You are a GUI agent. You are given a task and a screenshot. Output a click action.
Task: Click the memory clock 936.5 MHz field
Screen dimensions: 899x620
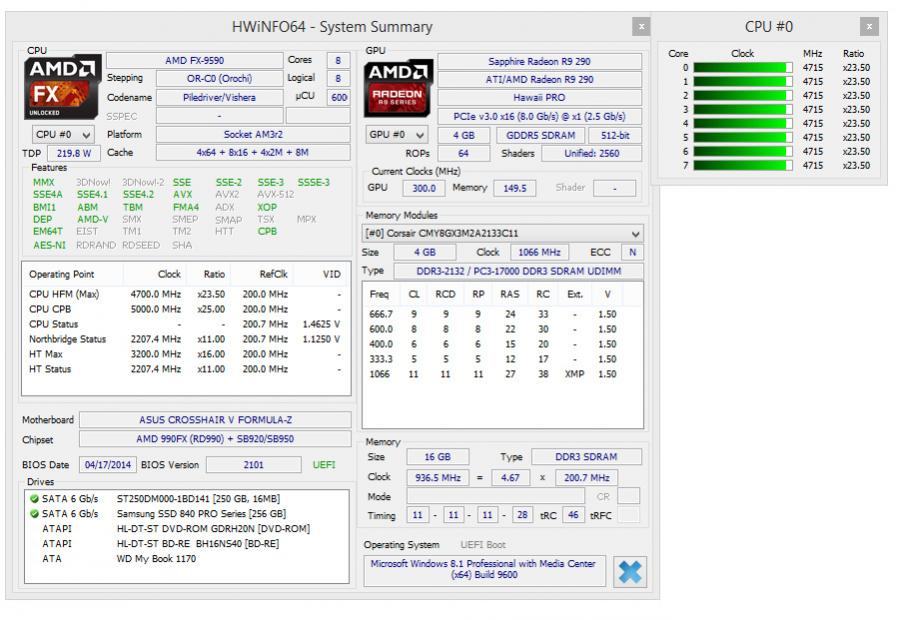(x=437, y=477)
